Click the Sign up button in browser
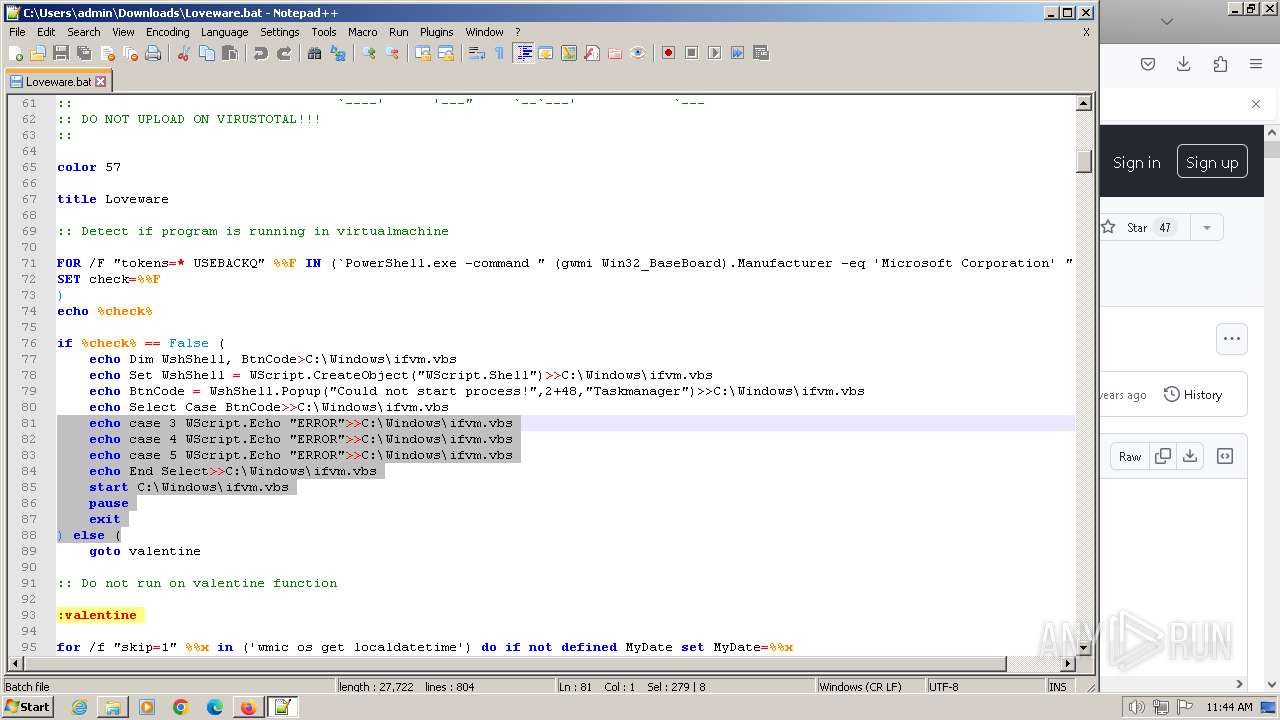The image size is (1280, 720). 1212,162
